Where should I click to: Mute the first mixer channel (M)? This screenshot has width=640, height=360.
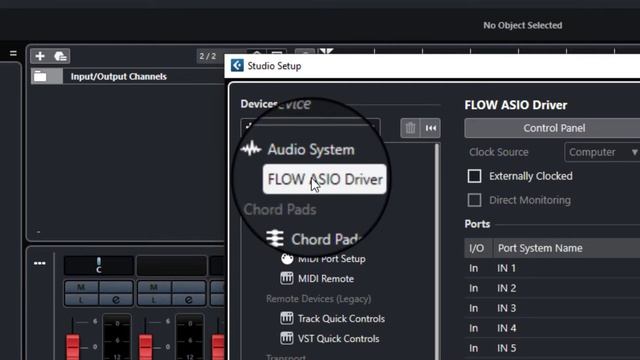(81, 287)
